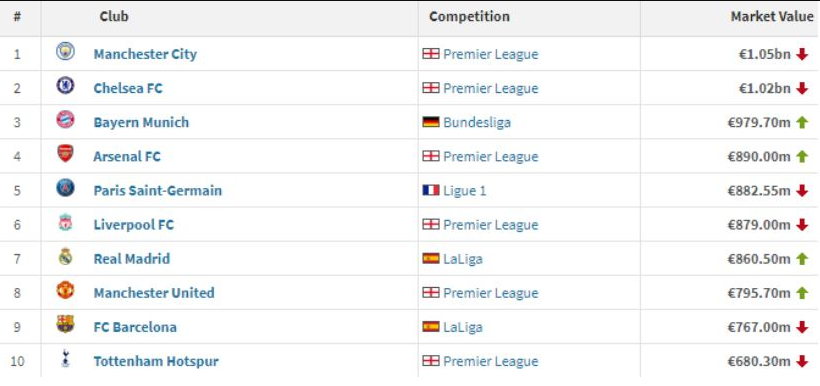820x386 pixels.
Task: Click the Chelsea FC club crest
Action: click(65, 86)
